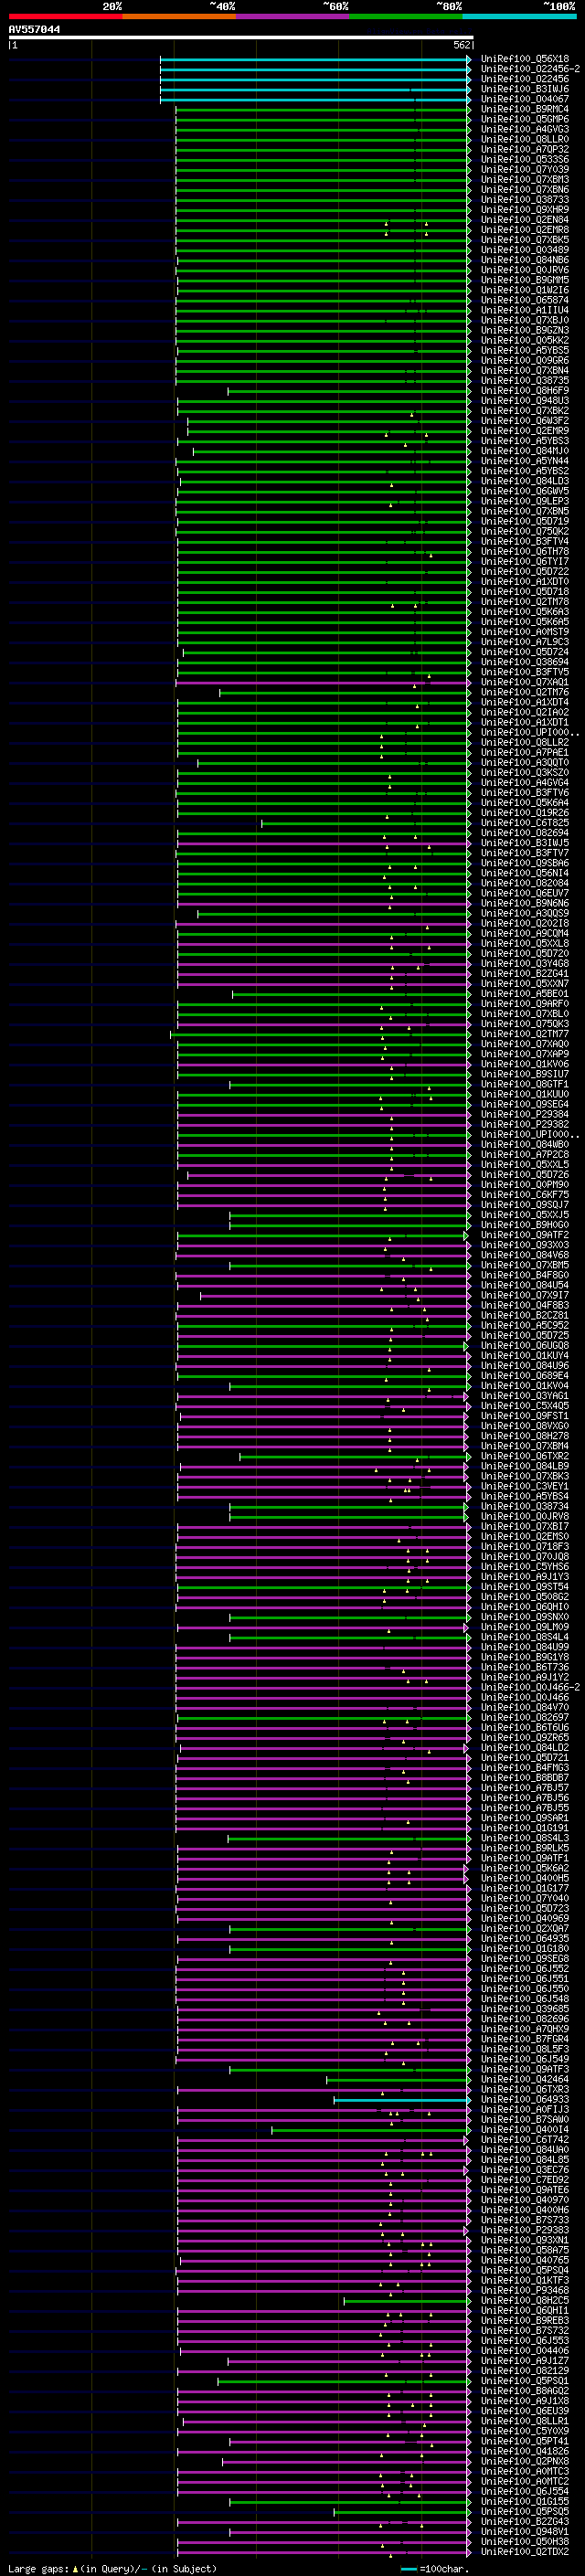Screen dimensions: 585x2576
Task: Select the UniRef100_B9GMM5 entry
Action: click(525, 280)
